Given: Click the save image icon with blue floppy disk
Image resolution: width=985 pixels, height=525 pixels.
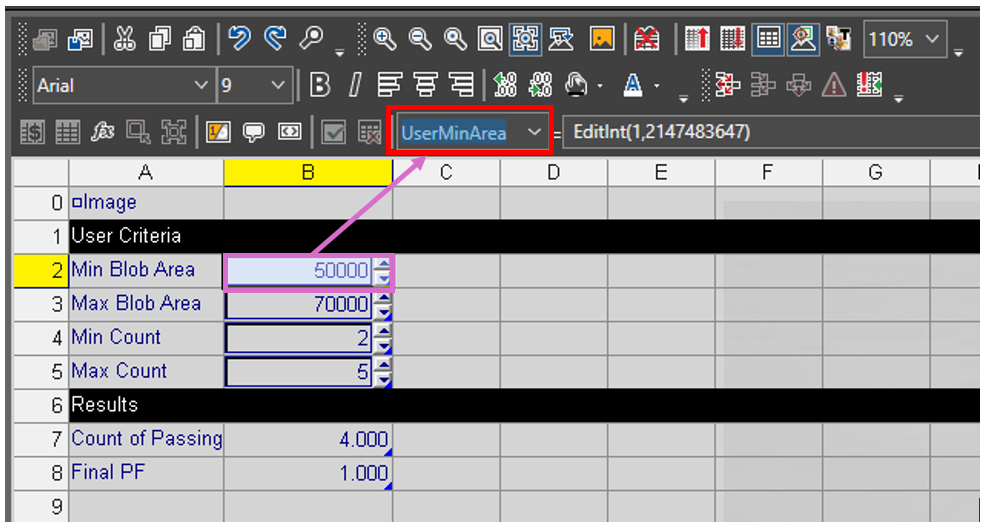Looking at the screenshot, I should (x=80, y=40).
